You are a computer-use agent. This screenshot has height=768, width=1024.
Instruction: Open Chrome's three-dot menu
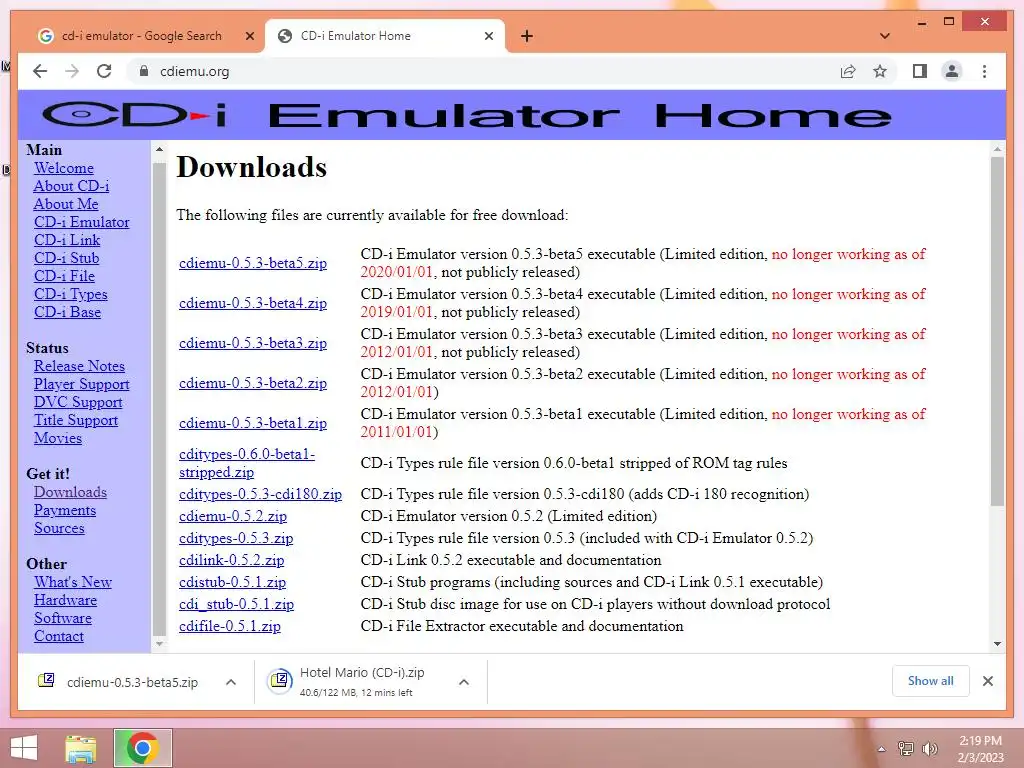[x=984, y=71]
